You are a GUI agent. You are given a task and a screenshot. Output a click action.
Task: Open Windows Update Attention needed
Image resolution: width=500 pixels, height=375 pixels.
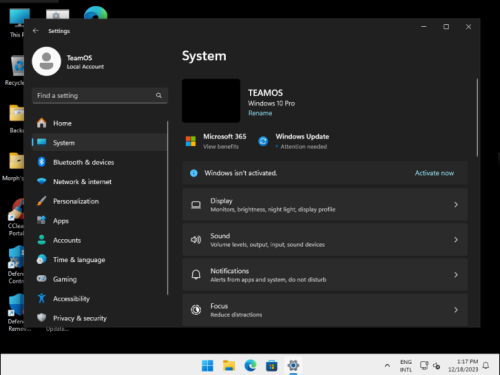(x=294, y=141)
